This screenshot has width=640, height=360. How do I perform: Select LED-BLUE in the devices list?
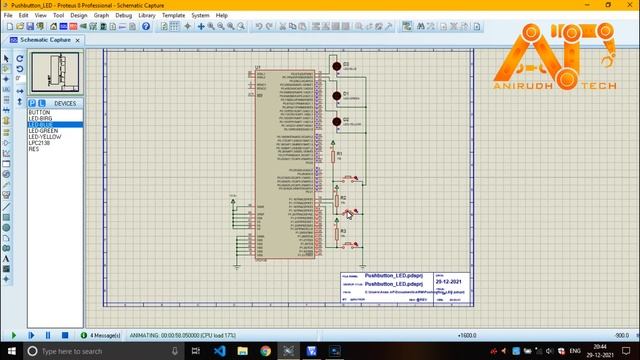(55, 124)
